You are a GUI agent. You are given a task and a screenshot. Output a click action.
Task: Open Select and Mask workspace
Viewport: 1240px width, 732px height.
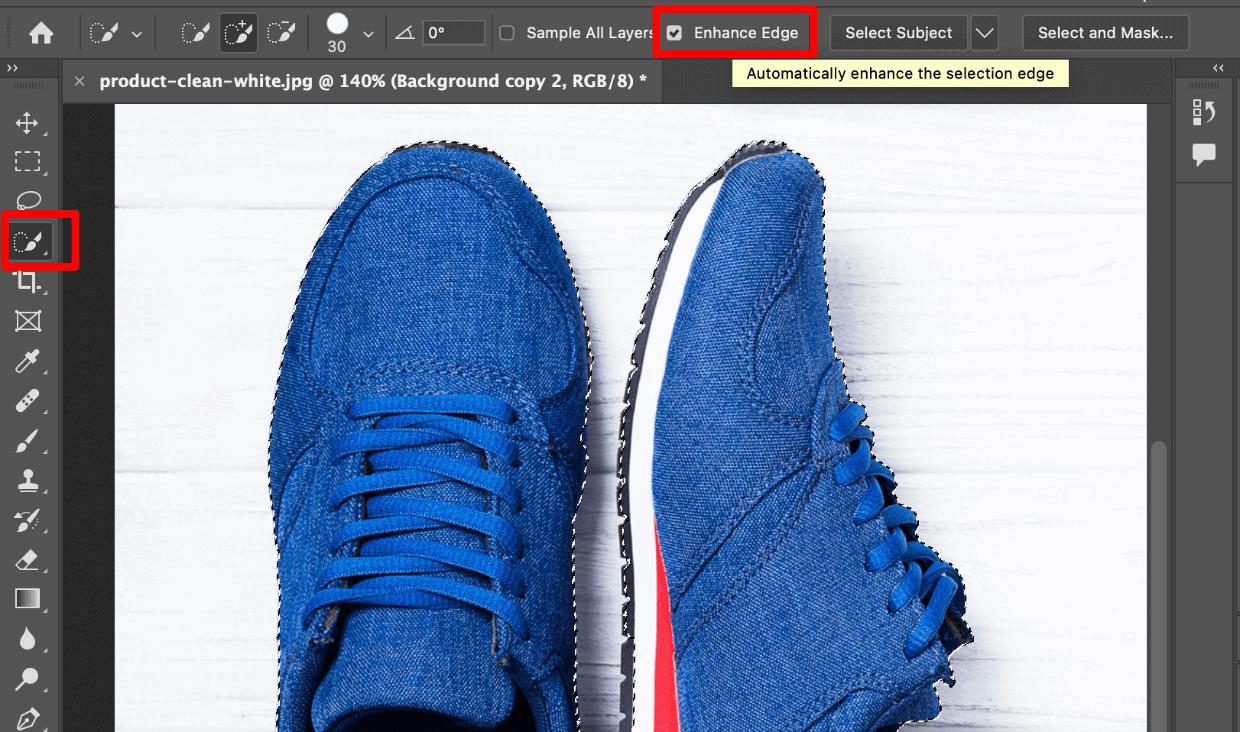pyautogui.click(x=1105, y=32)
